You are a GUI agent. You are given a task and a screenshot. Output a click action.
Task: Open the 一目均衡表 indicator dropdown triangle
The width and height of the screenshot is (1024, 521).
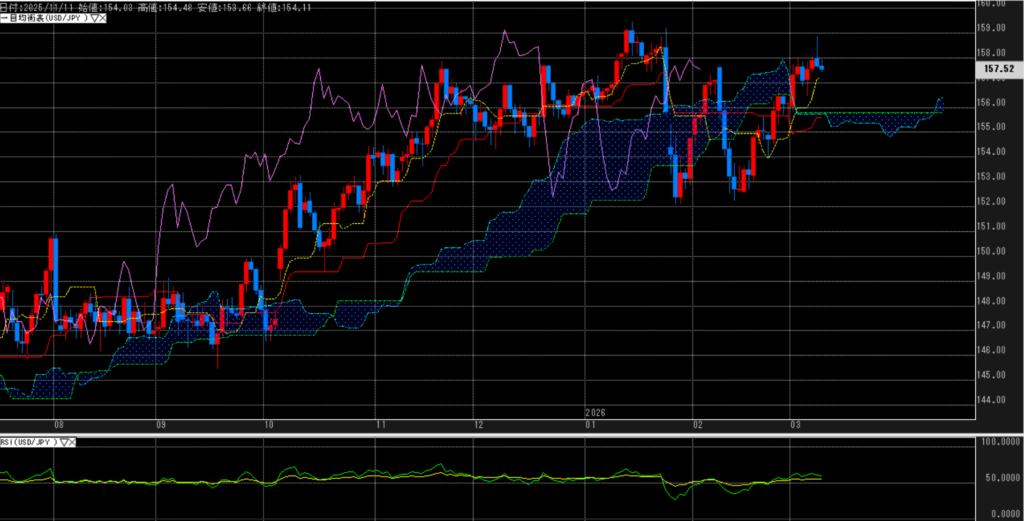click(93, 18)
